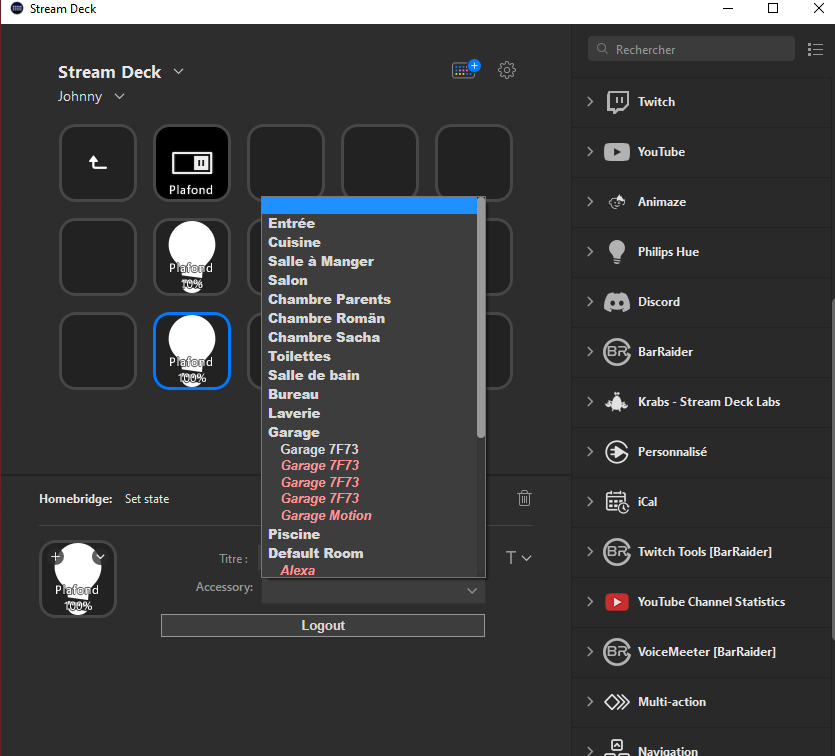Open the Johnny profile dropdown

point(119,96)
